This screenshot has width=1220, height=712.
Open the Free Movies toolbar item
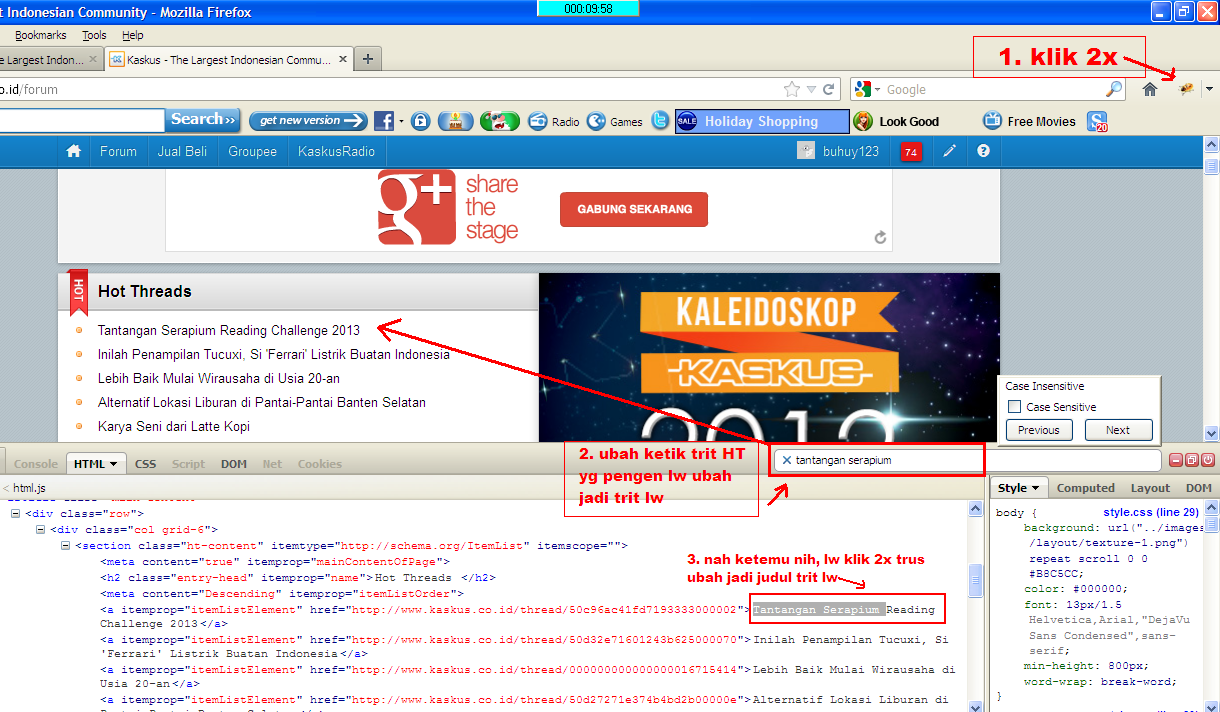(1030, 121)
